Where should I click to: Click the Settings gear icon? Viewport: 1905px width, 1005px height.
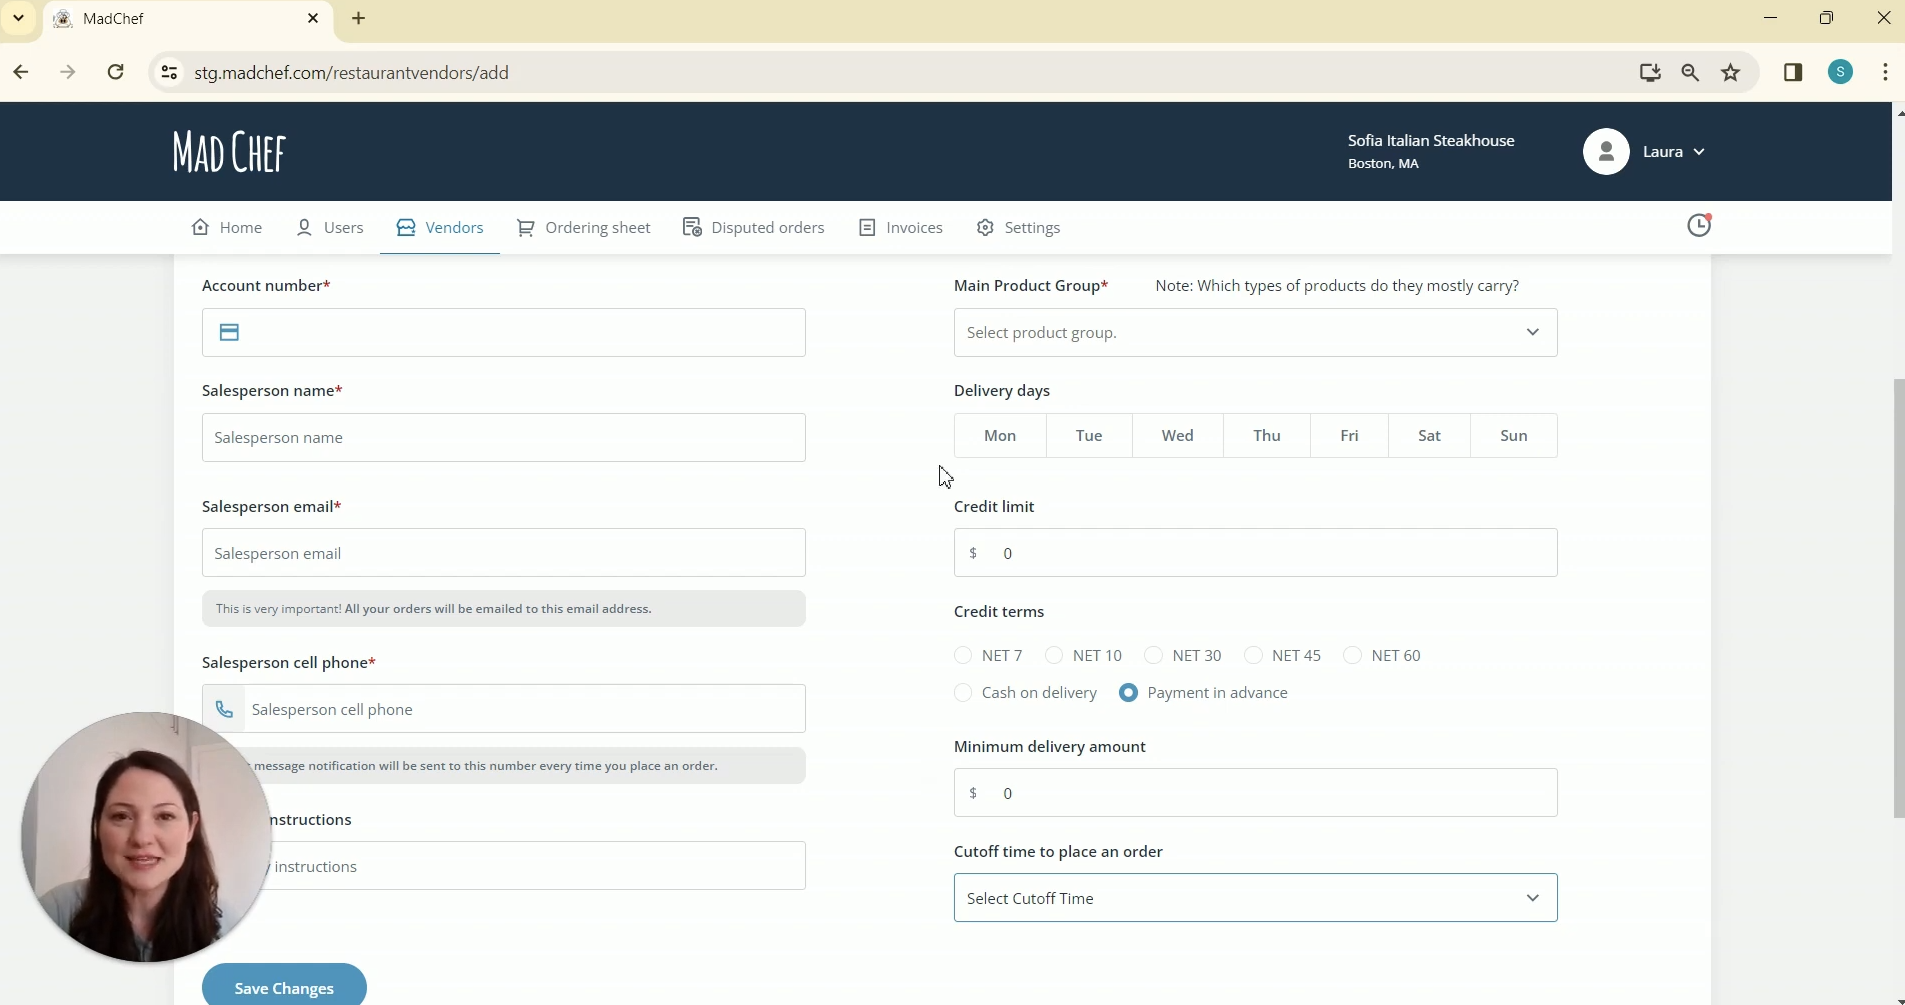pyautogui.click(x=986, y=229)
